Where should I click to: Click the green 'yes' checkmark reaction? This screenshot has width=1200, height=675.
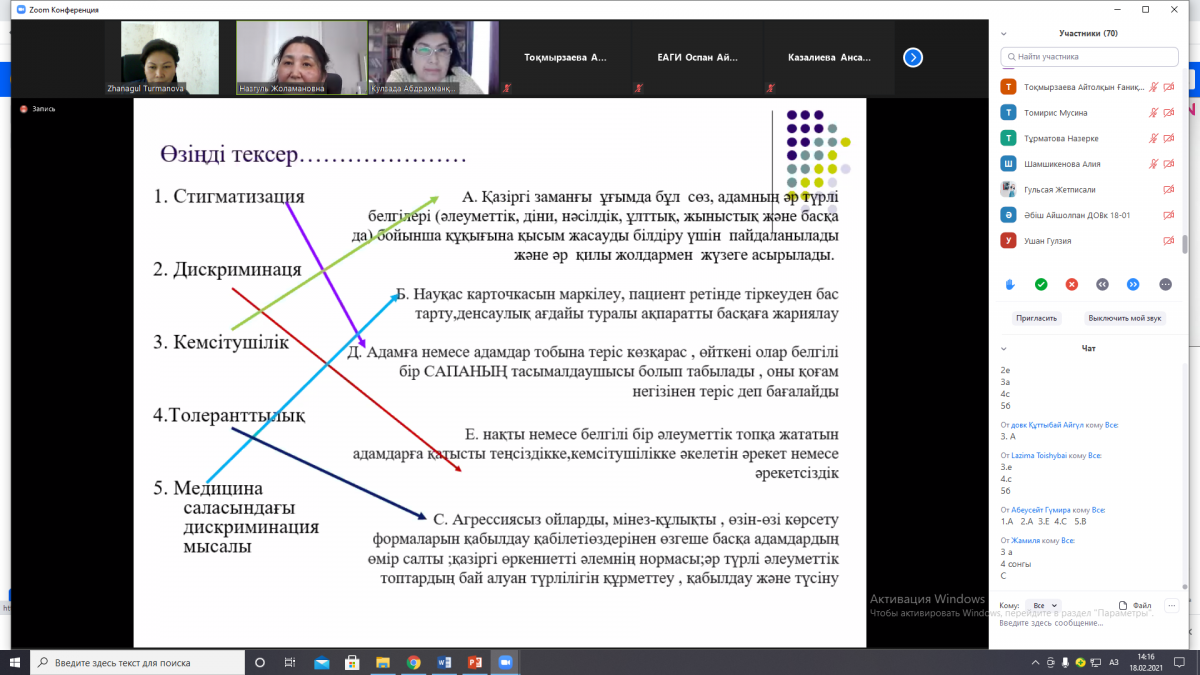click(x=1041, y=285)
